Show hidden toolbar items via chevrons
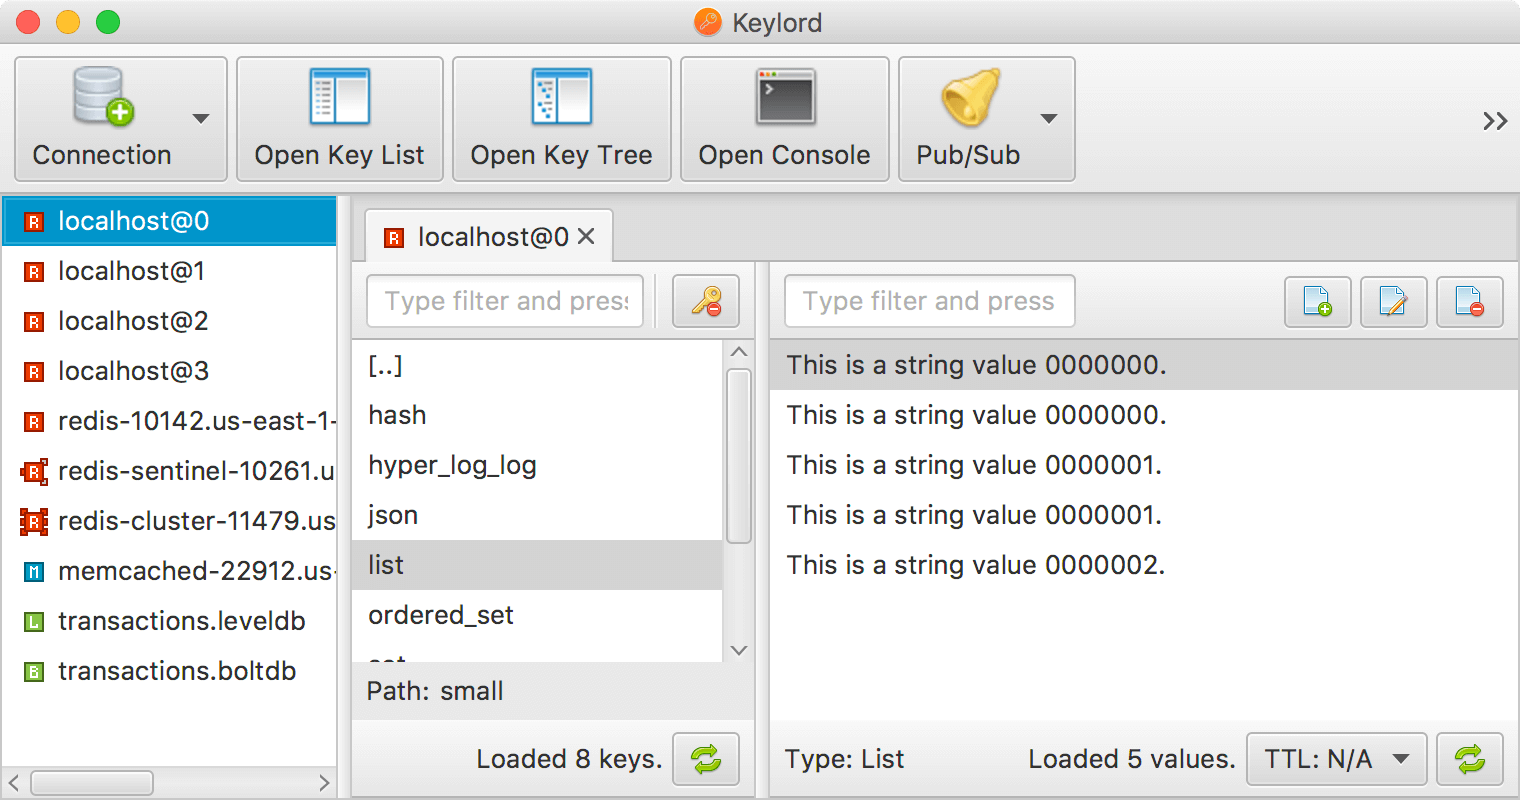1520x800 pixels. coord(1495,121)
